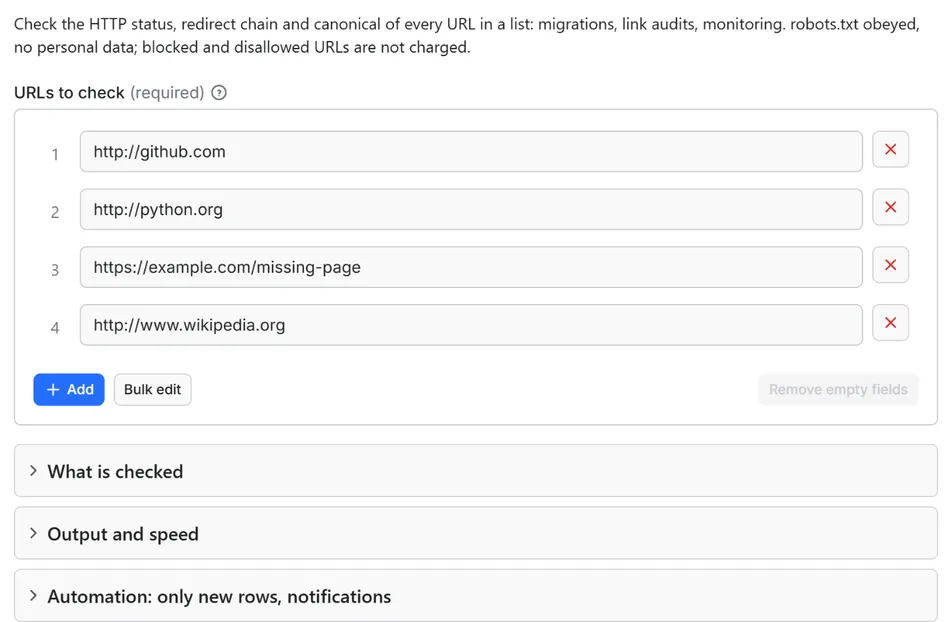952x622 pixels.
Task: Delete the http://python.org entry
Action: [890, 207]
